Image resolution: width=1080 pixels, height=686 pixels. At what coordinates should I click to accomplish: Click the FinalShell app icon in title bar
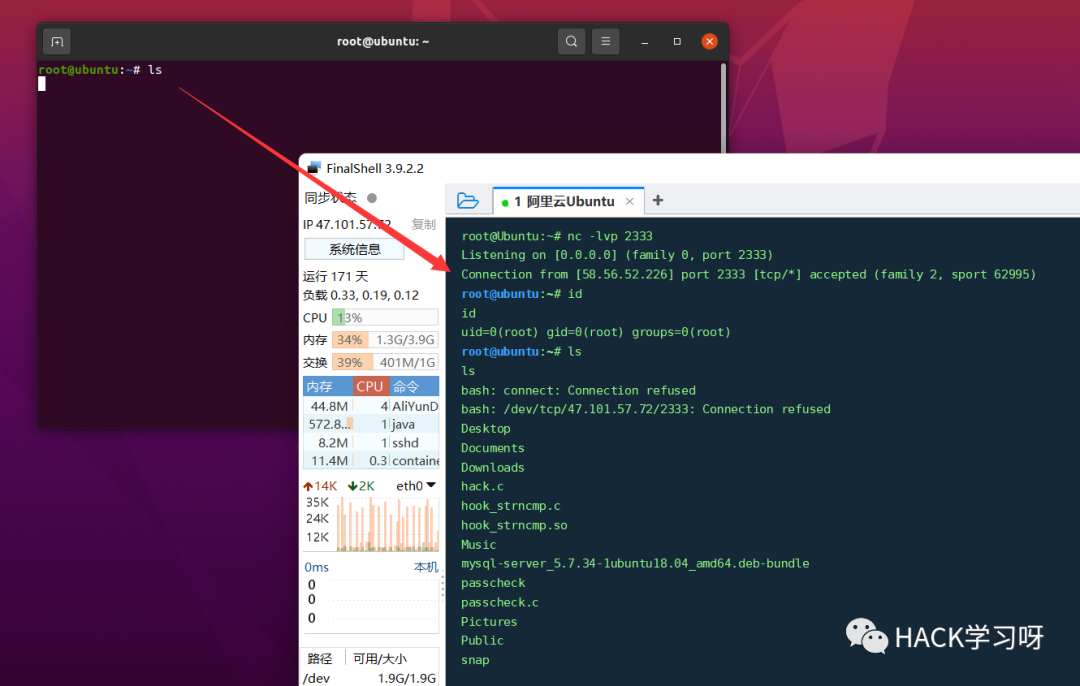[x=314, y=167]
